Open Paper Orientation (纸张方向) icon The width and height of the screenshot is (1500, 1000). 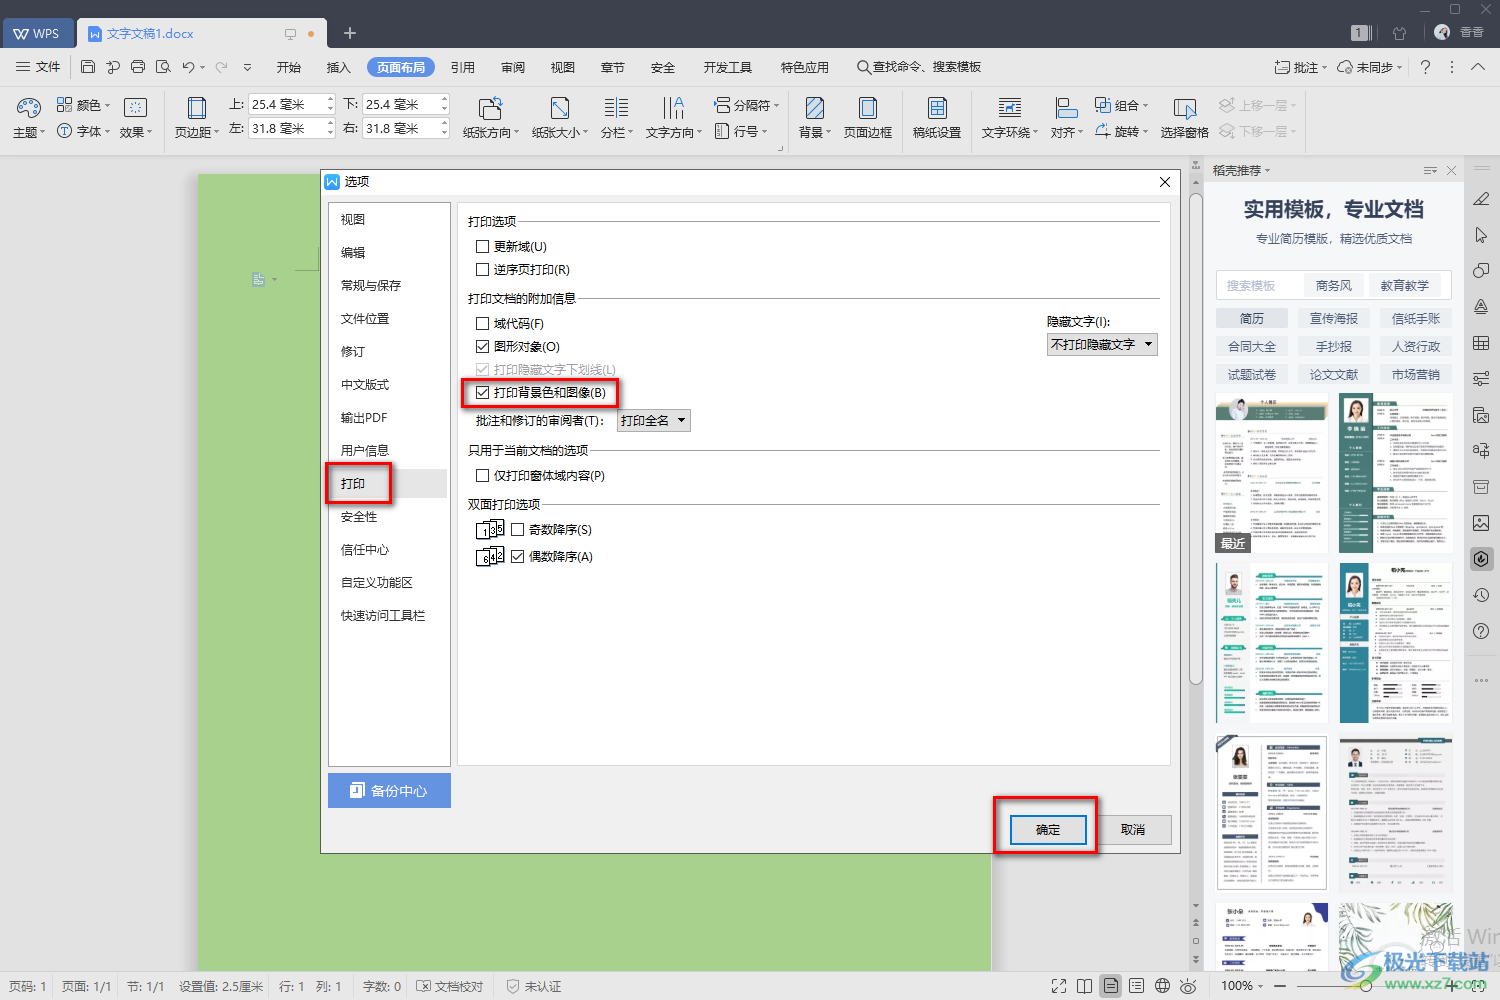490,108
